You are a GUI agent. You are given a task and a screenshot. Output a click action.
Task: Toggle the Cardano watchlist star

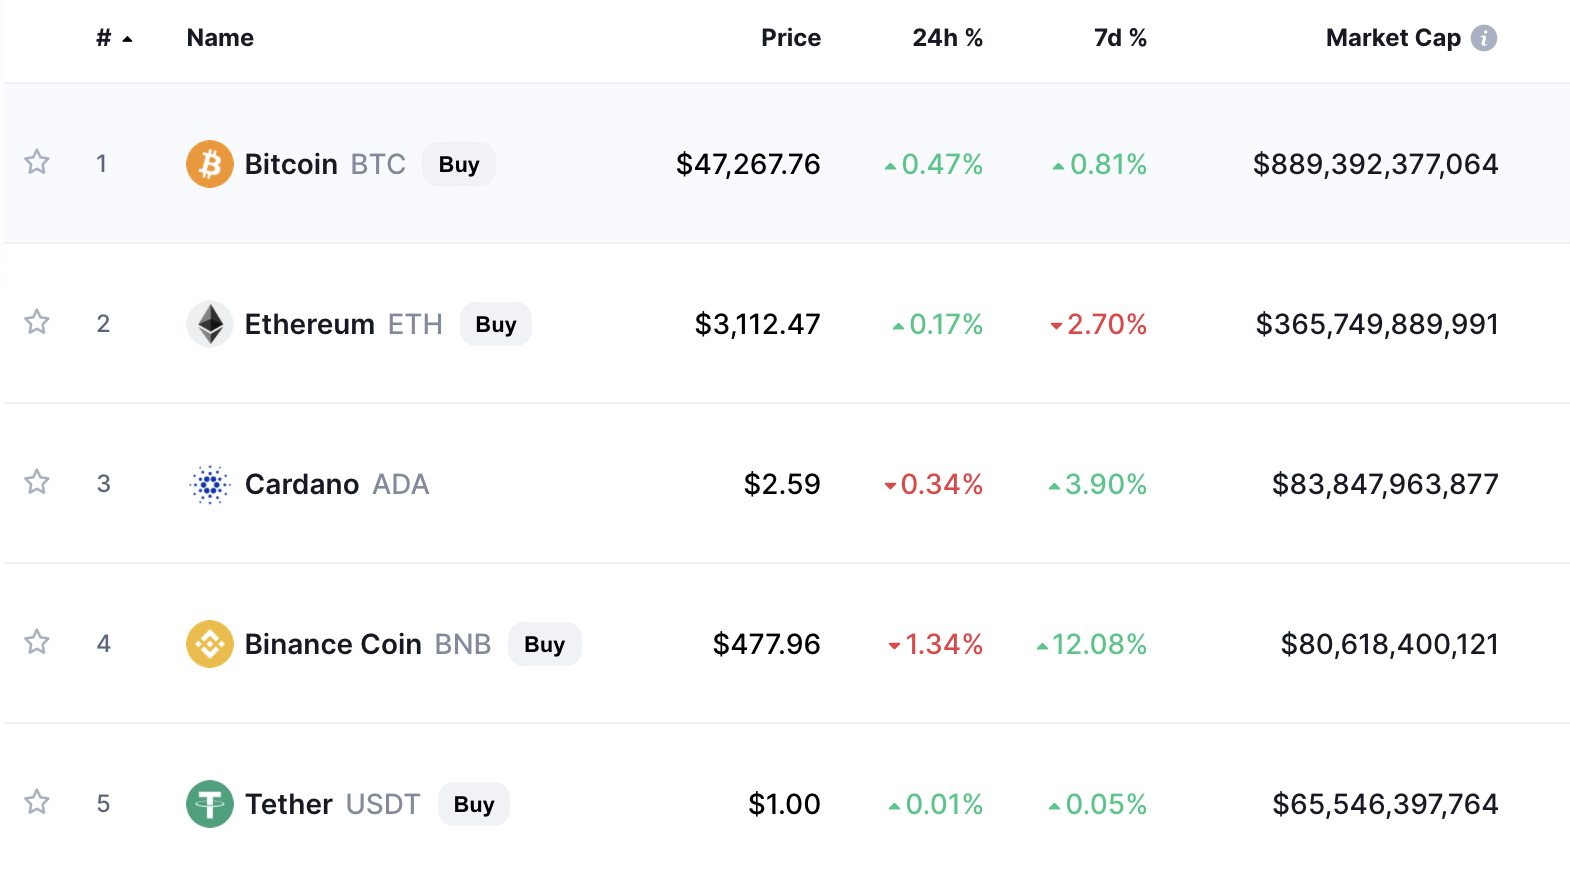37,482
